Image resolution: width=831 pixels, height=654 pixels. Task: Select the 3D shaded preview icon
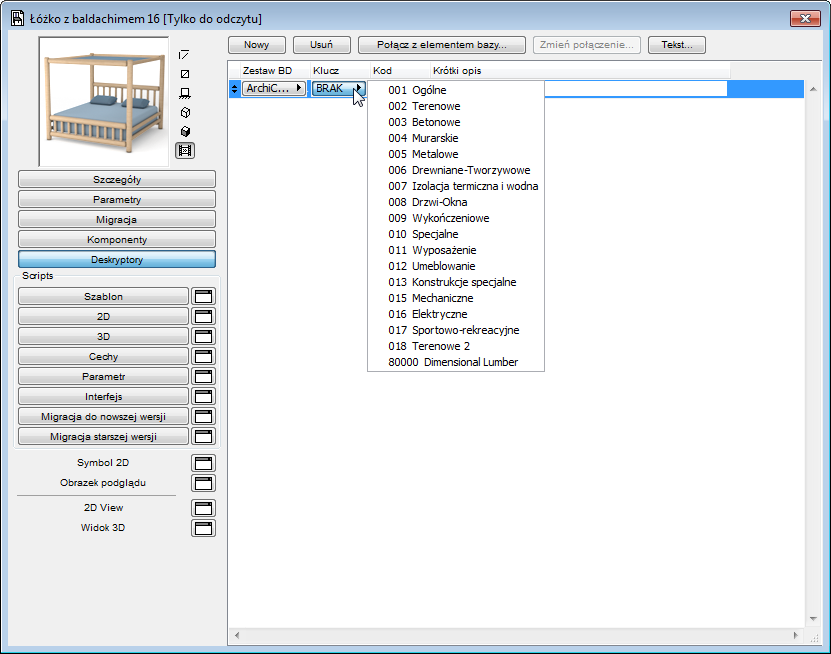185,131
